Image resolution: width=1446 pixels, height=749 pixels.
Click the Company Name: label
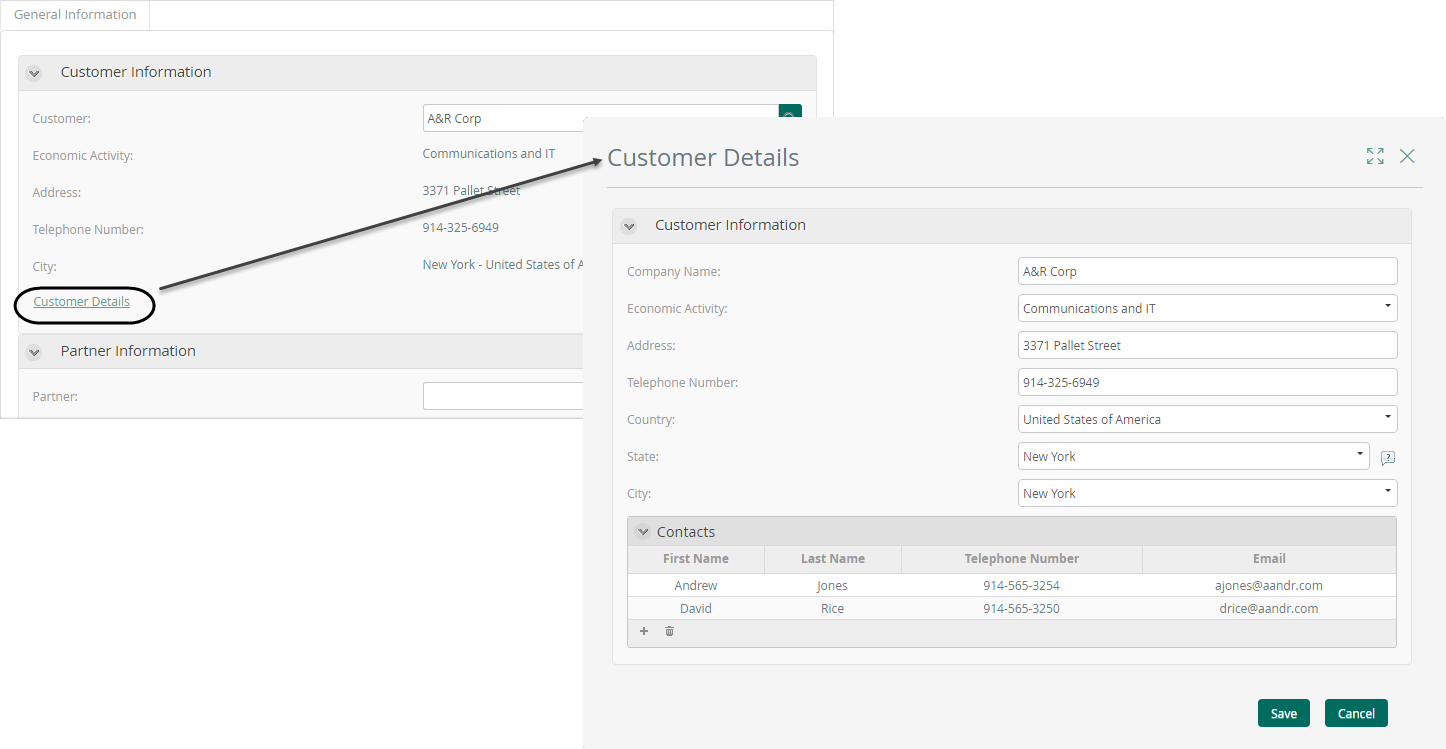point(674,272)
